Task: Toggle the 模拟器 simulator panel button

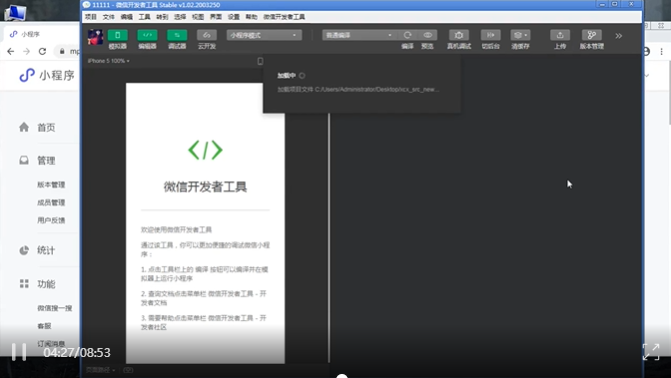Action: [117, 35]
